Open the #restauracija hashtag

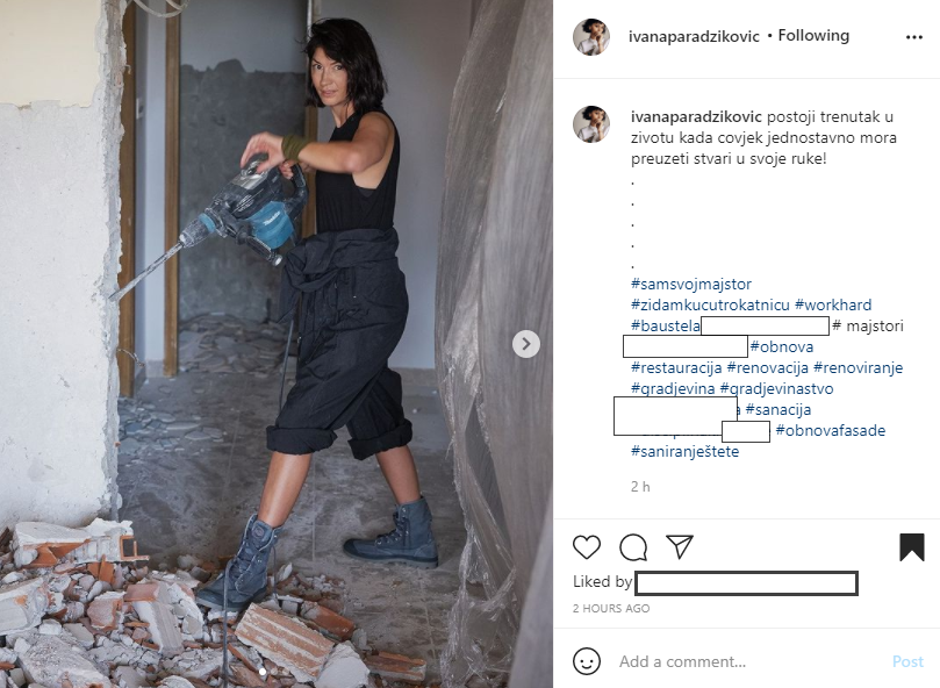[676, 368]
